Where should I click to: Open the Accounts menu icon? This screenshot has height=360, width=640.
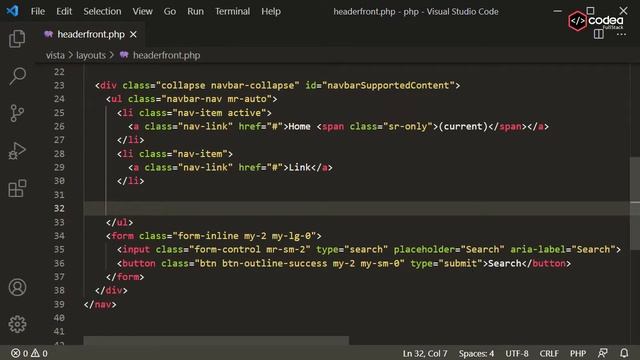pyautogui.click(x=17, y=287)
